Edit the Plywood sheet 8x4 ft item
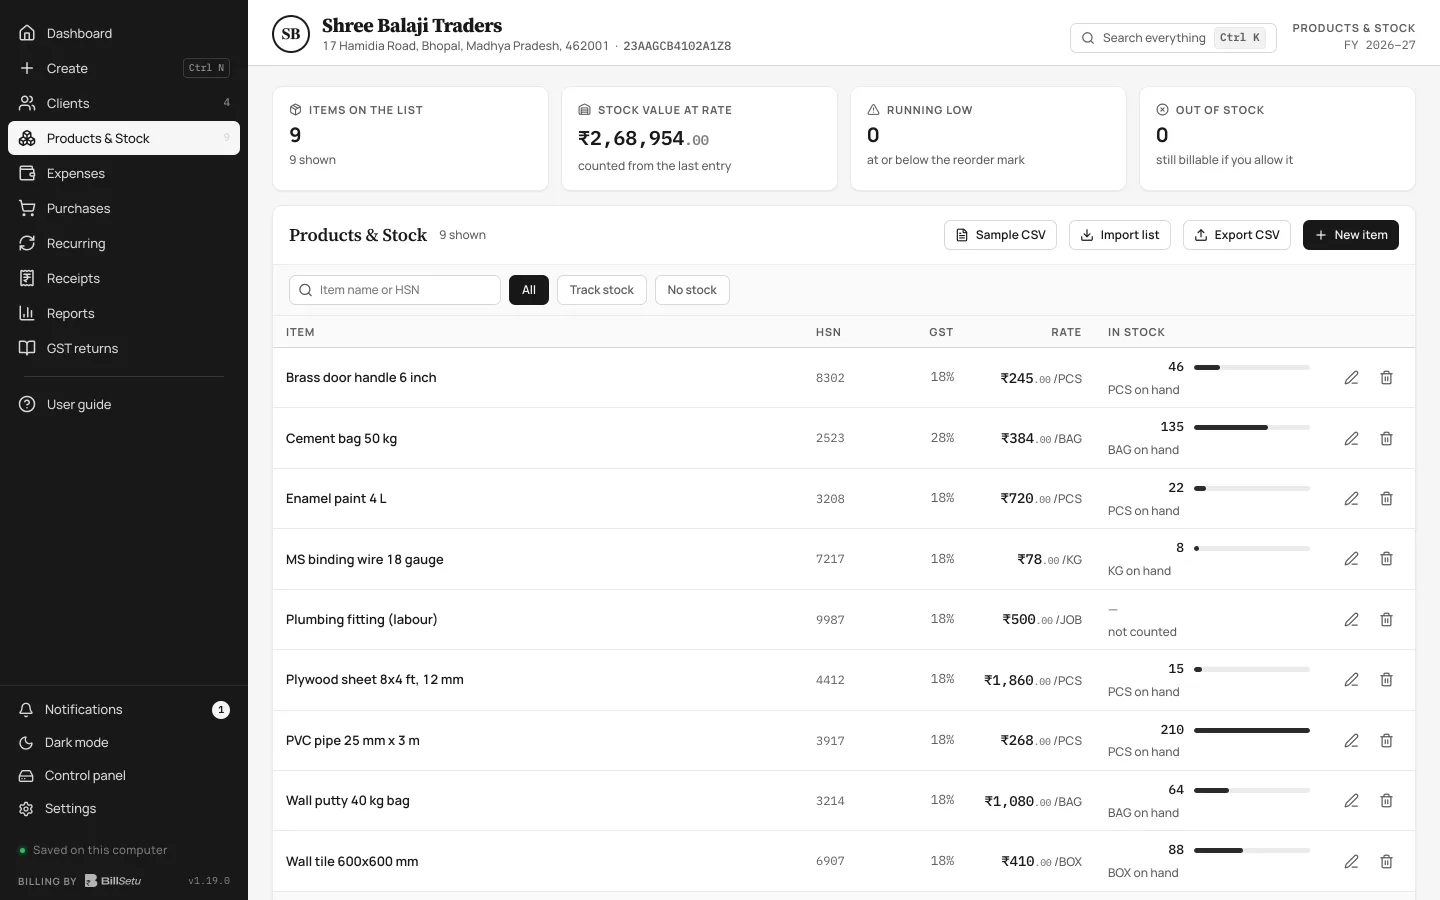Image resolution: width=1440 pixels, height=900 pixels. point(1351,680)
